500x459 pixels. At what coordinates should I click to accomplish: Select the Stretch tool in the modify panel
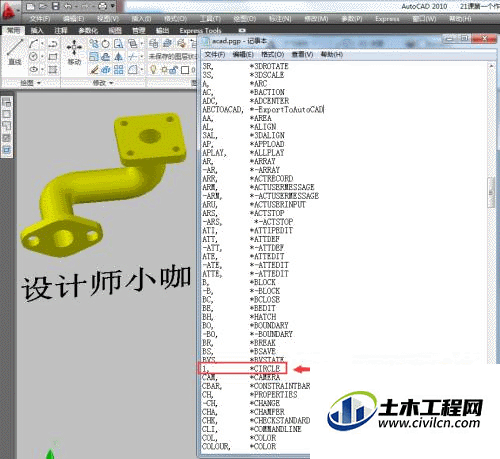118,43
